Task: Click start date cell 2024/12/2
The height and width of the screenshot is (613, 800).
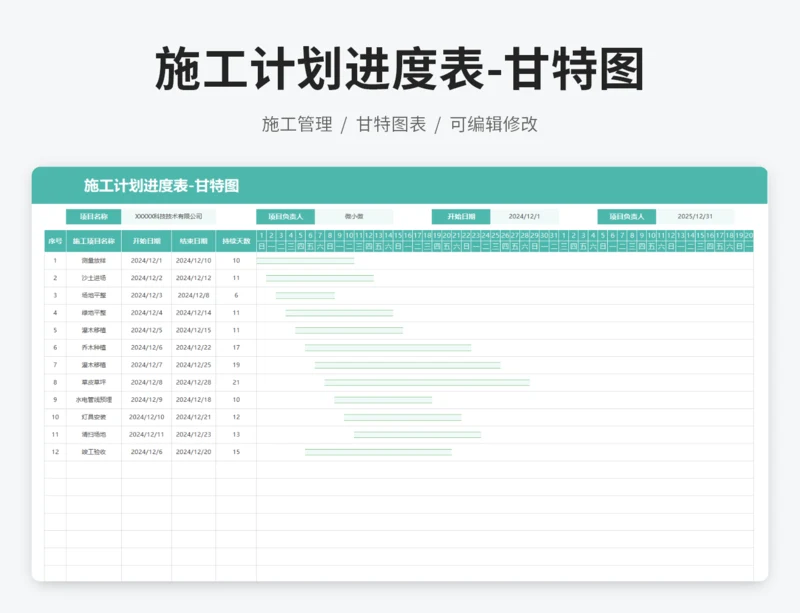Action: coord(146,278)
